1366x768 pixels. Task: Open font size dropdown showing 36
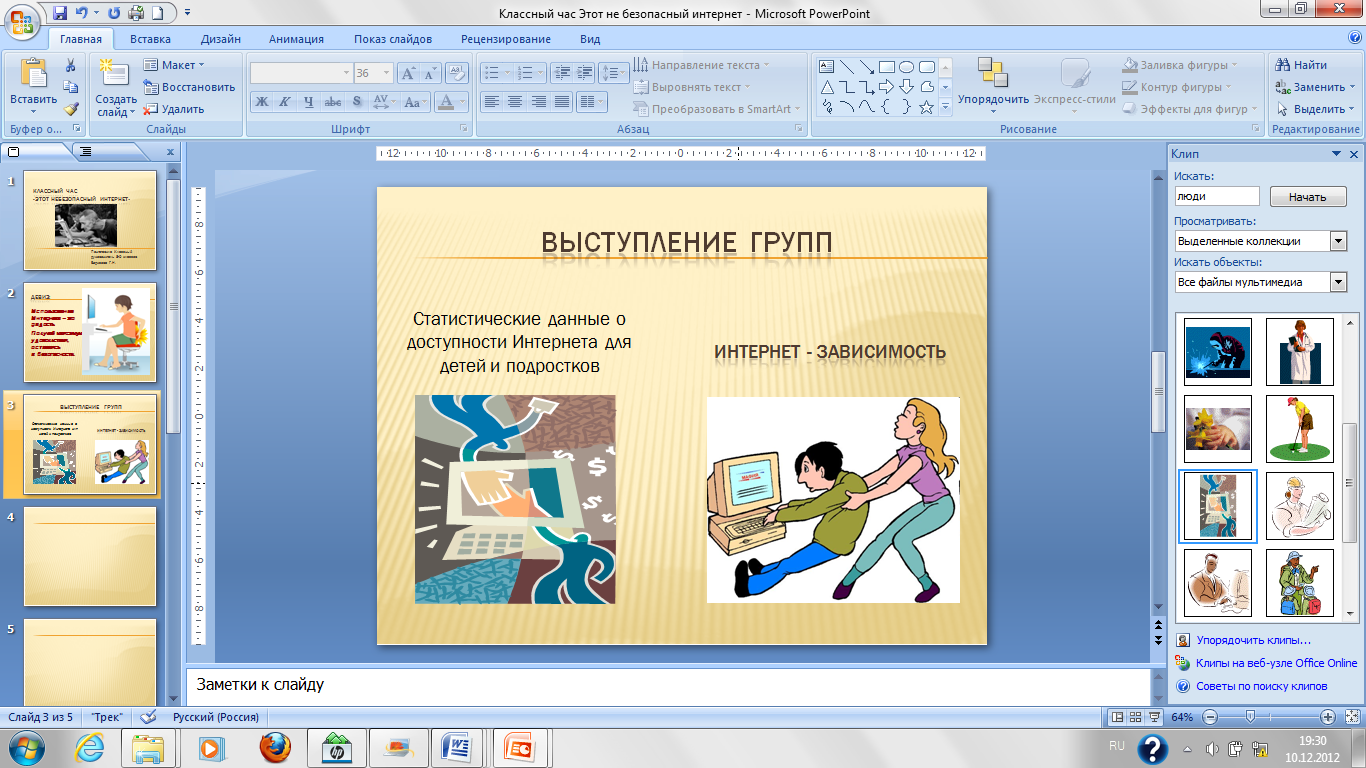click(386, 73)
